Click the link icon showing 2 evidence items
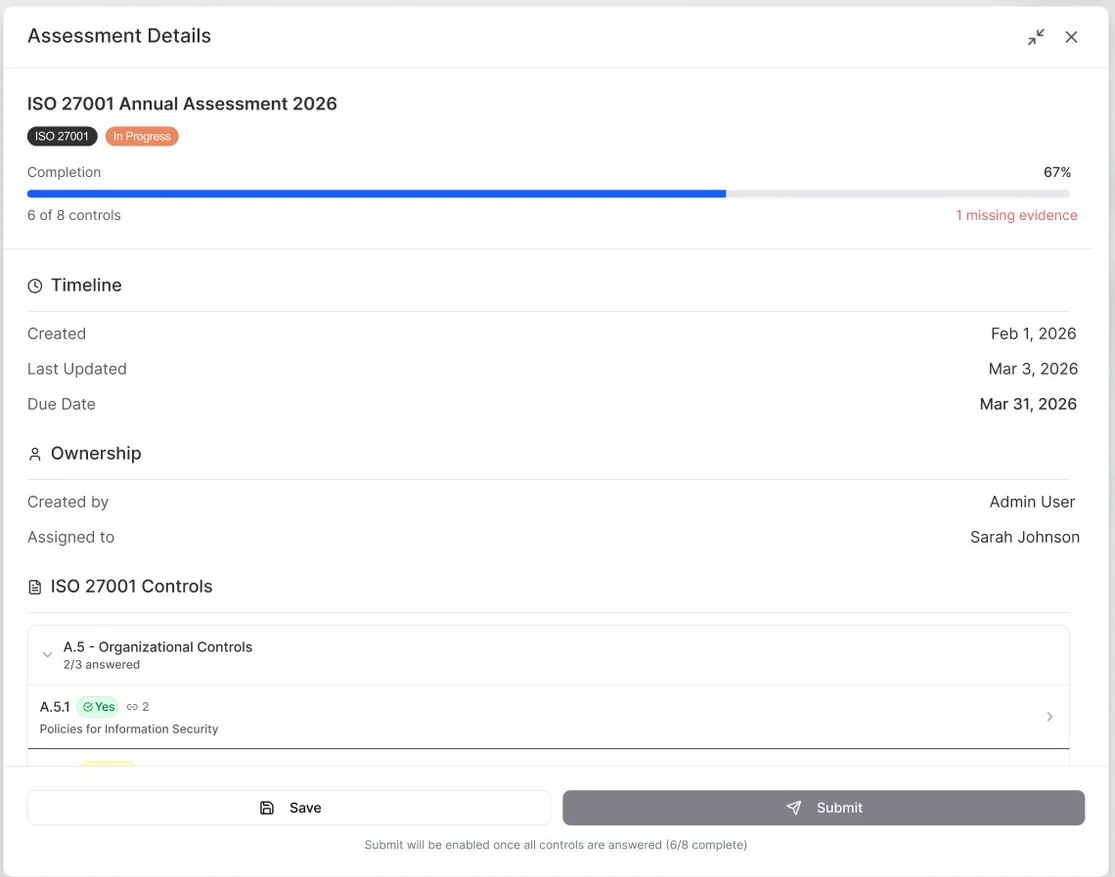 coord(132,707)
